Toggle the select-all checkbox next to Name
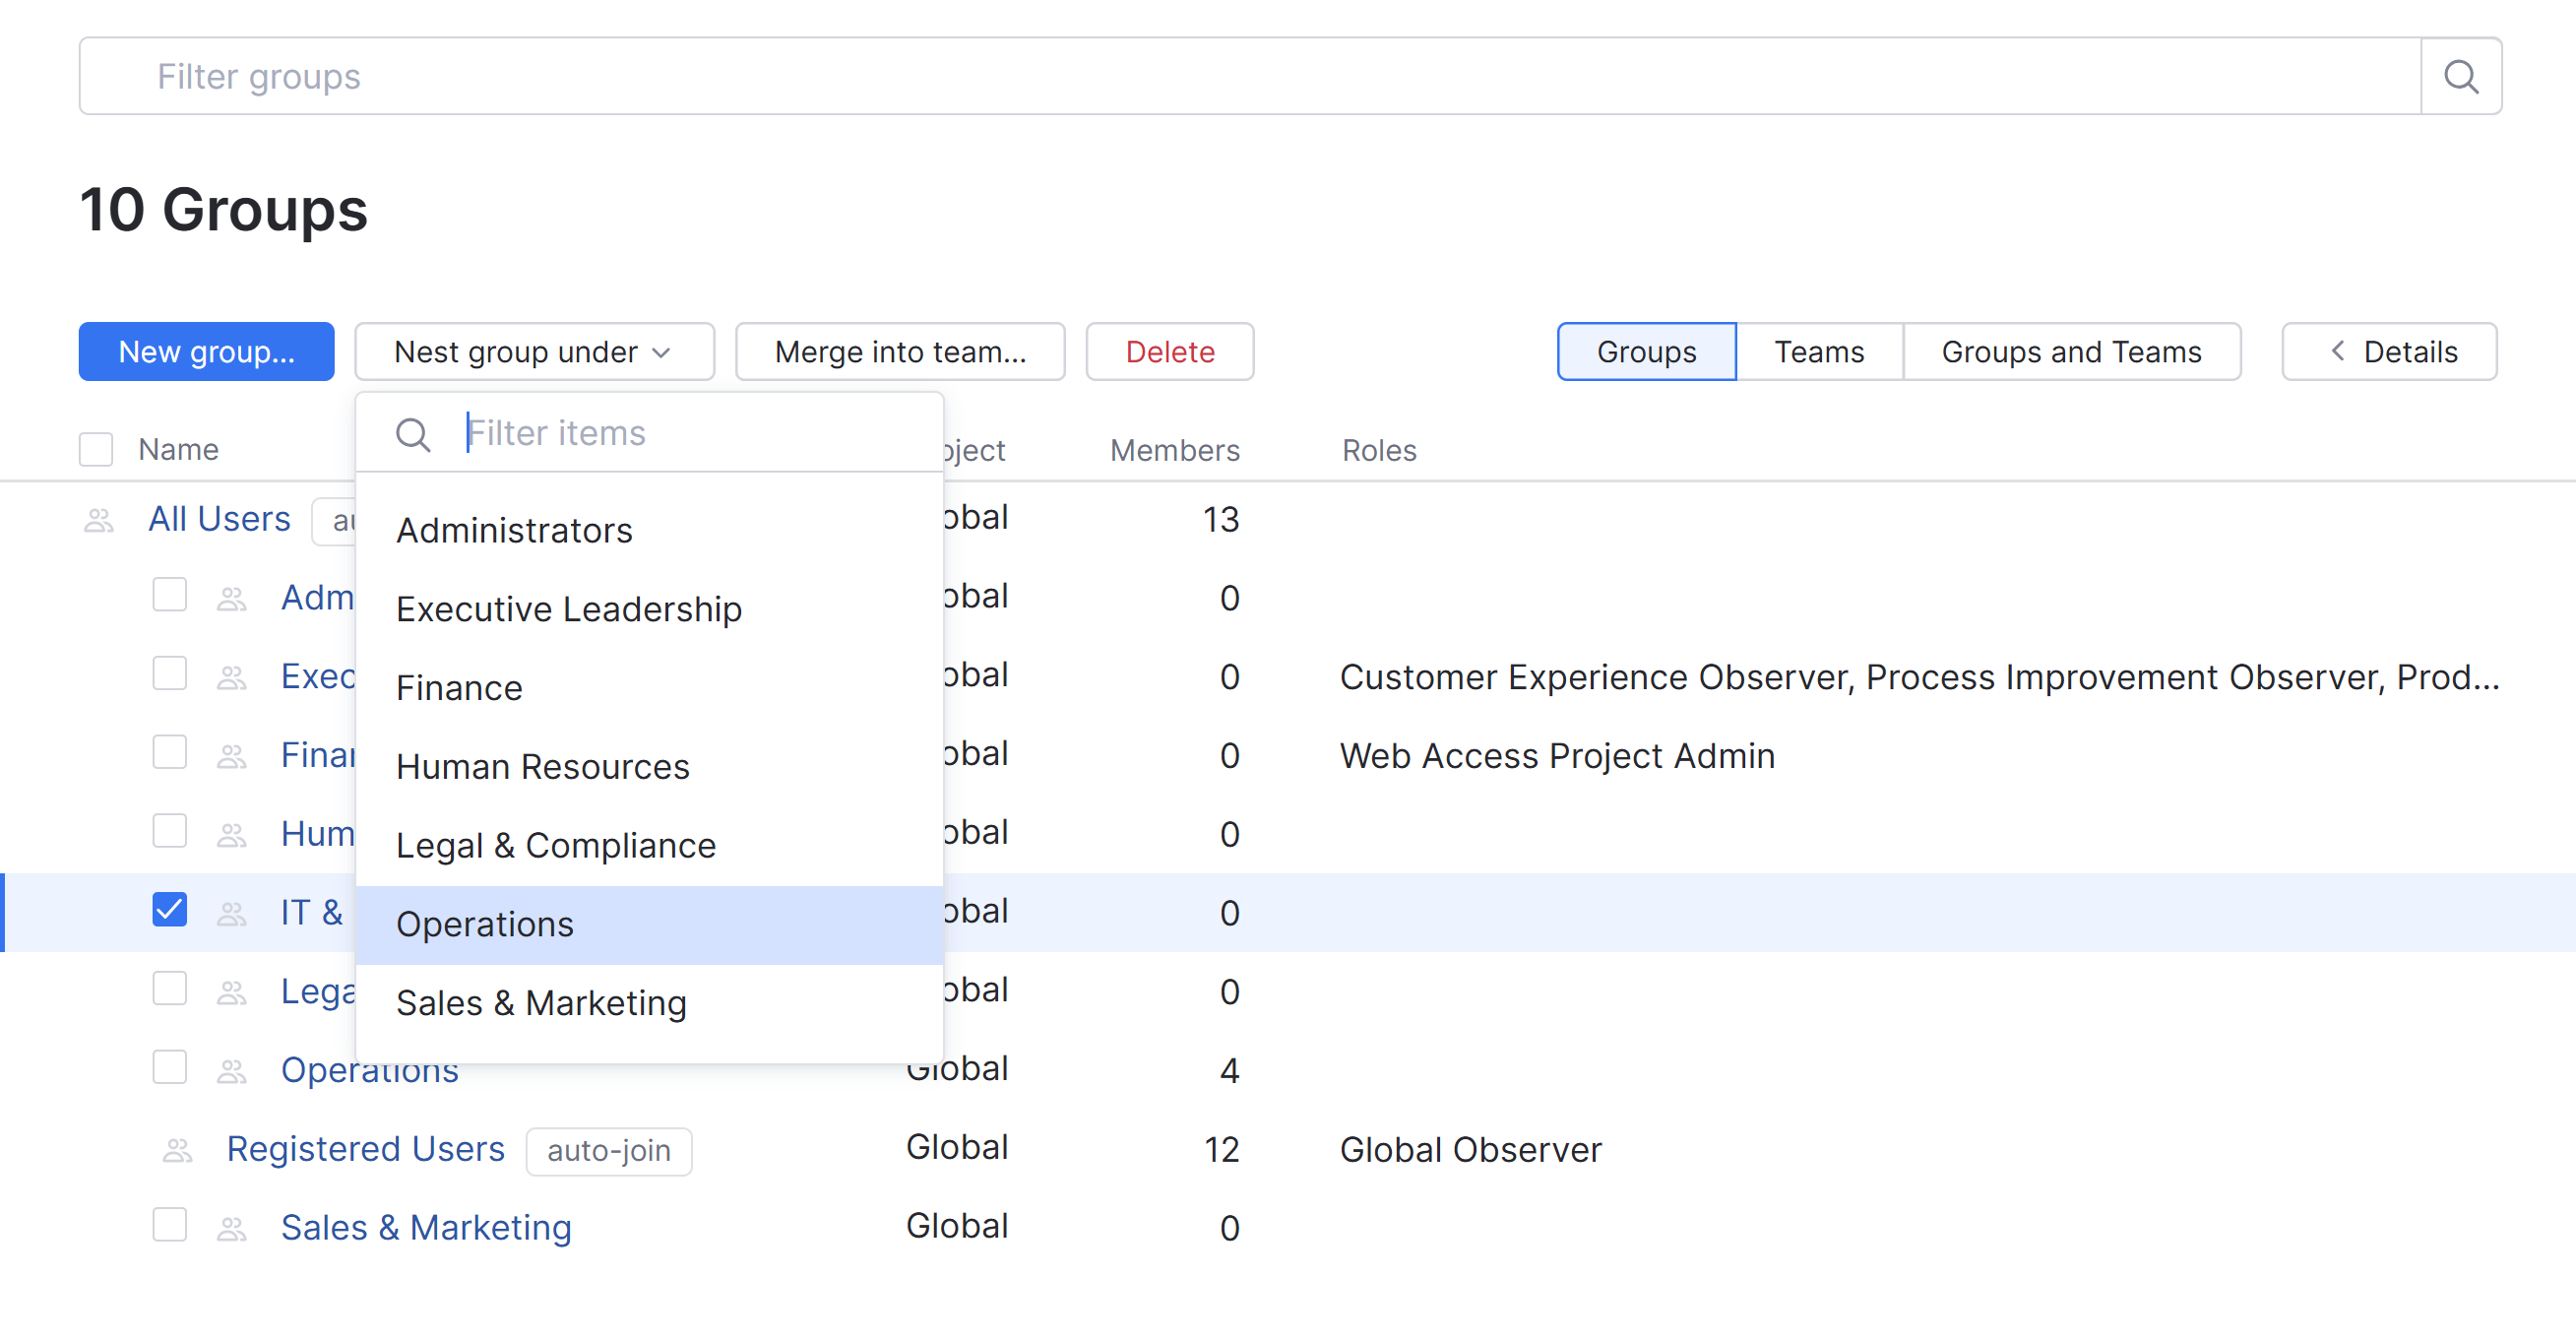 click(x=96, y=450)
